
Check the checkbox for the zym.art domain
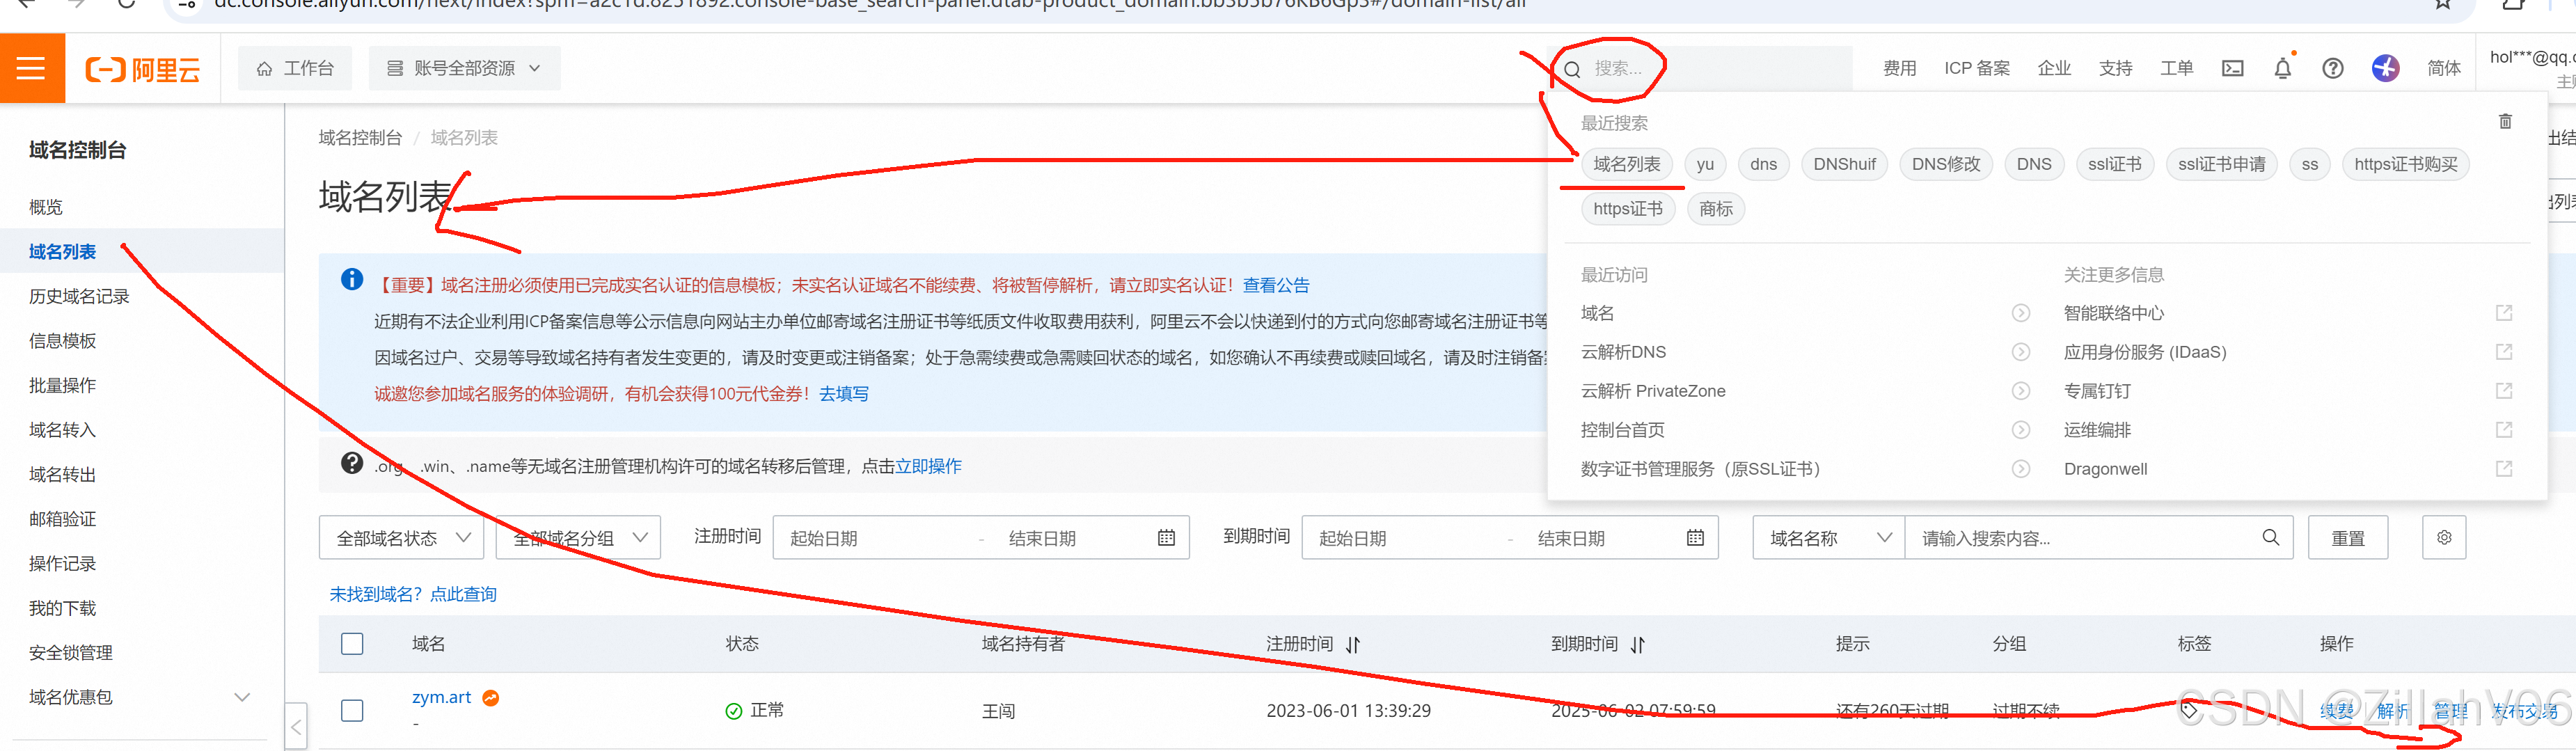pyautogui.click(x=351, y=710)
